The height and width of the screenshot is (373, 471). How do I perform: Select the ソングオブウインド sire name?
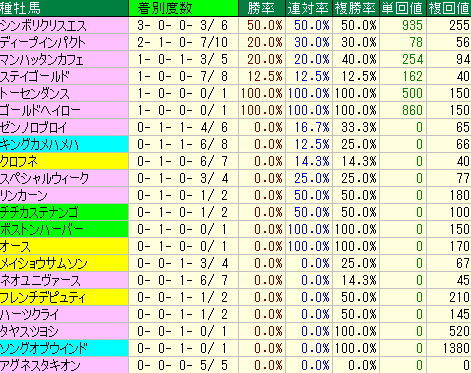tap(44, 348)
